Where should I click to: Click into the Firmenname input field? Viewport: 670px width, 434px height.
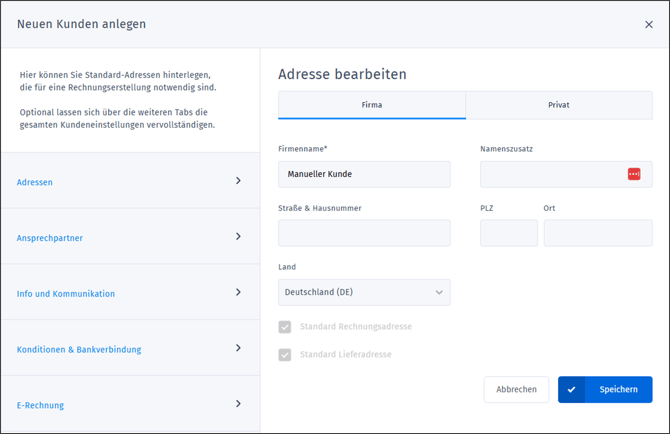[364, 174]
